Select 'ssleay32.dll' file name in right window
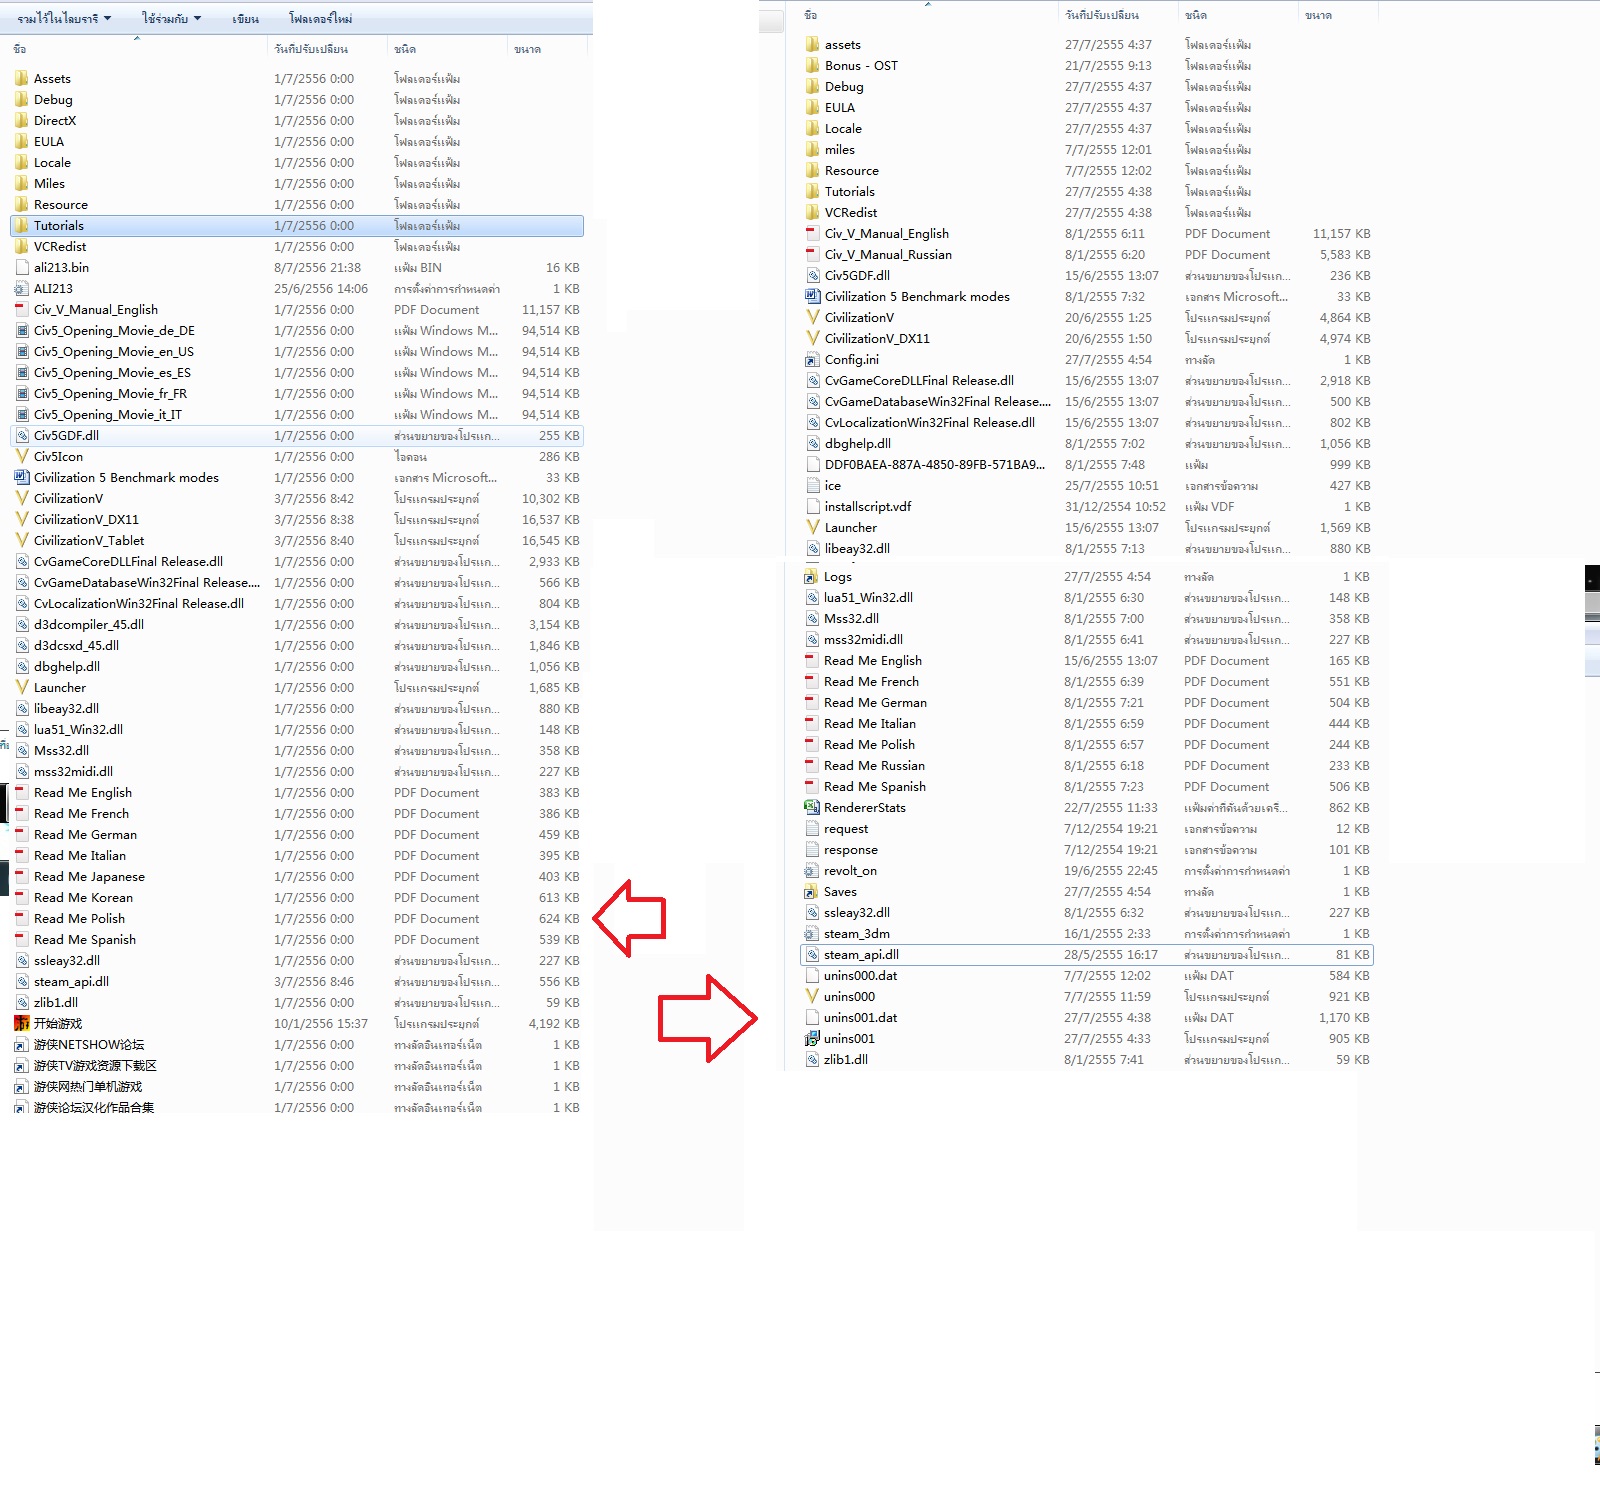 (857, 912)
